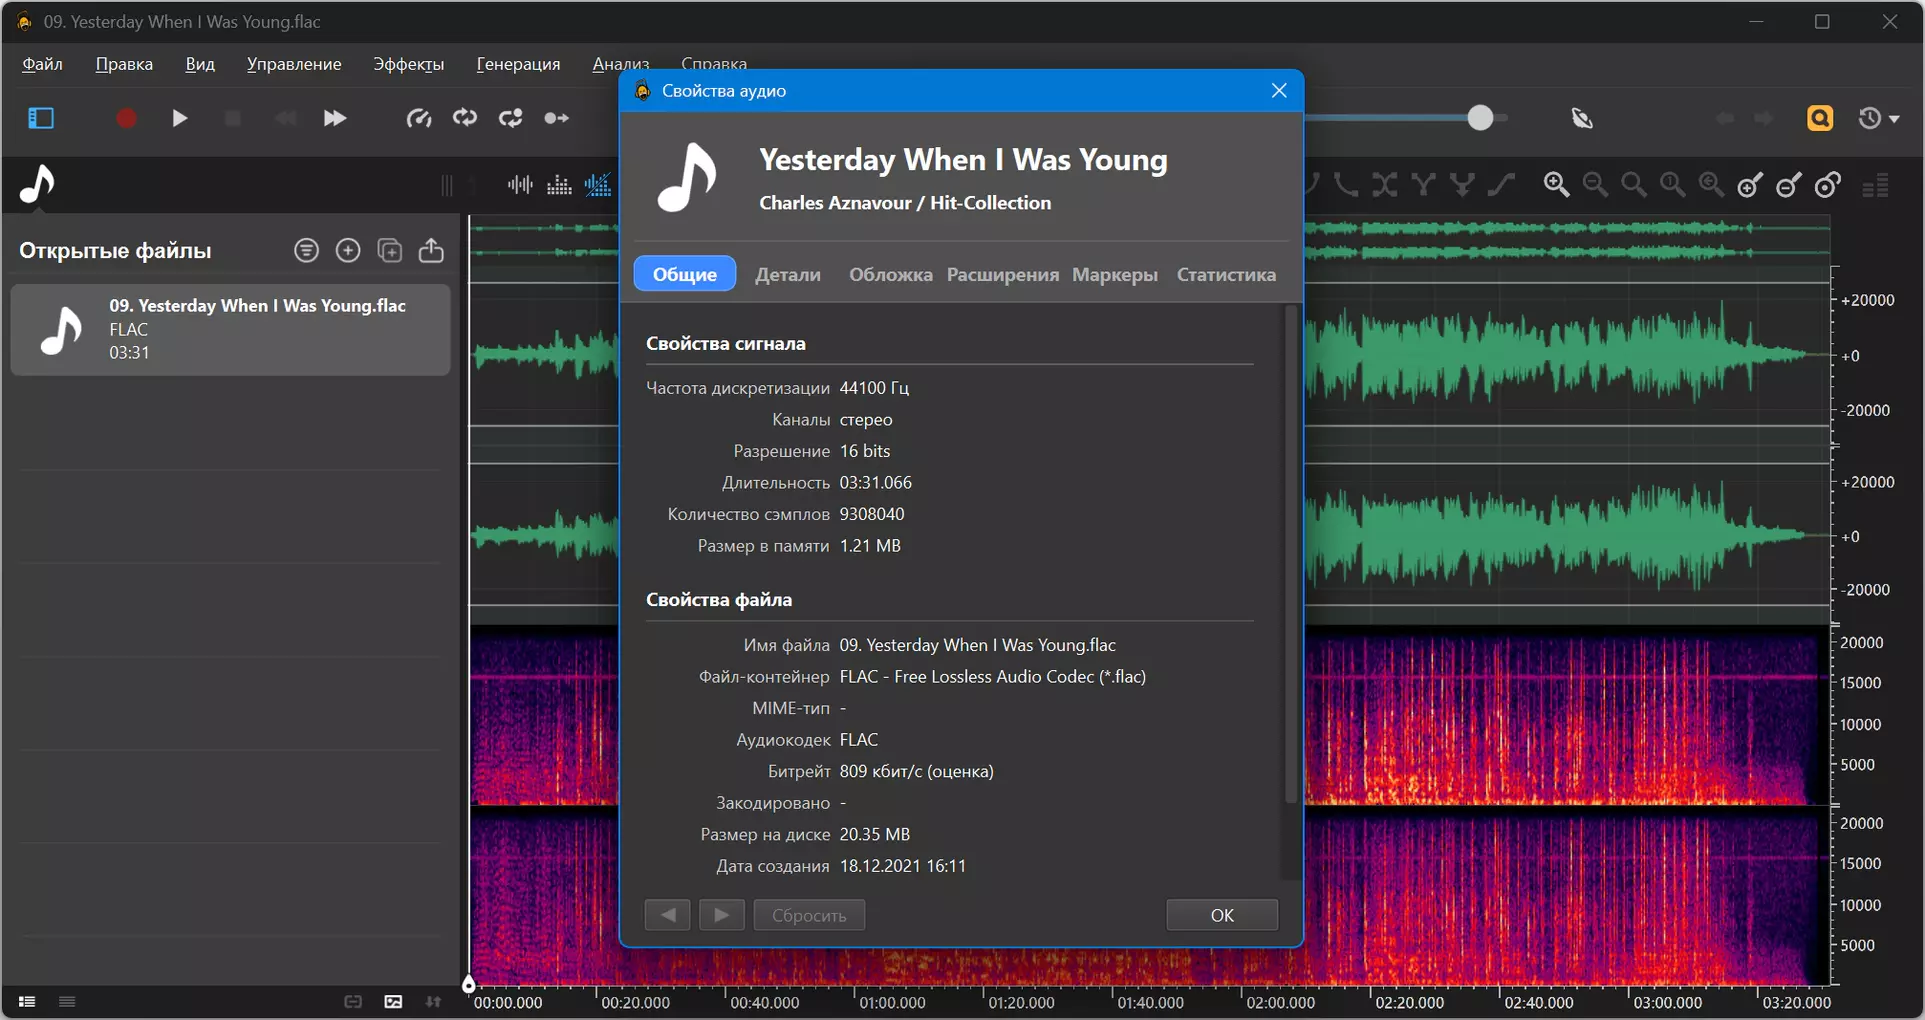The image size is (1925, 1020).
Task: Switch to detailed list view icon at bottom-left
Action: pos(27,1002)
